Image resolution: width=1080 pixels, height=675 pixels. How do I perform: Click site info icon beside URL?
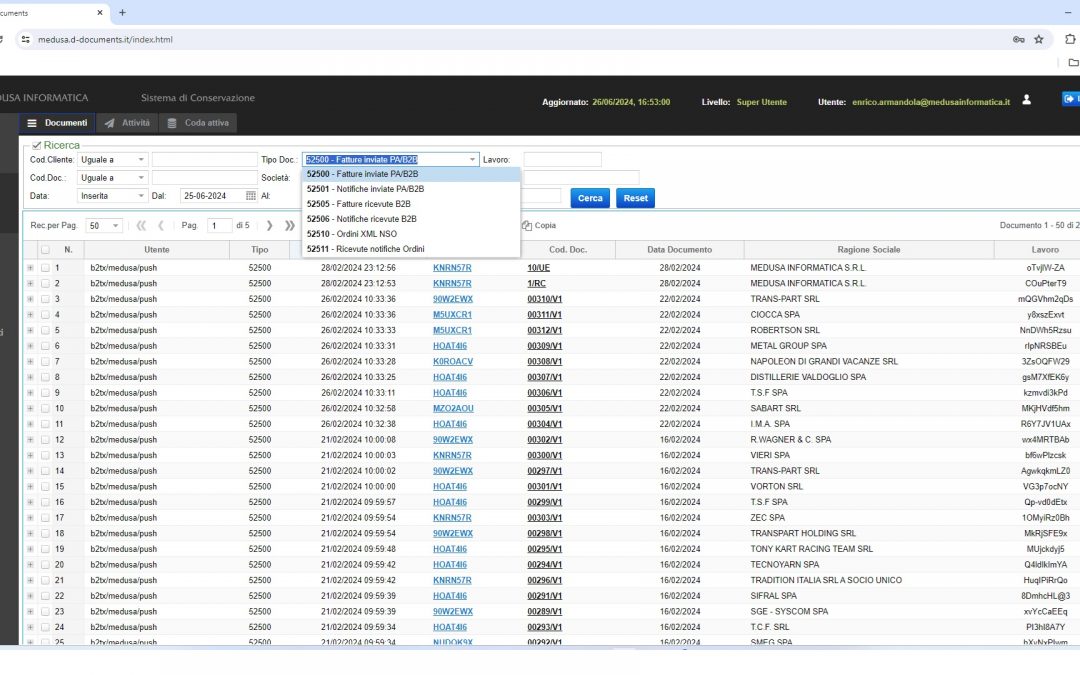(x=25, y=39)
